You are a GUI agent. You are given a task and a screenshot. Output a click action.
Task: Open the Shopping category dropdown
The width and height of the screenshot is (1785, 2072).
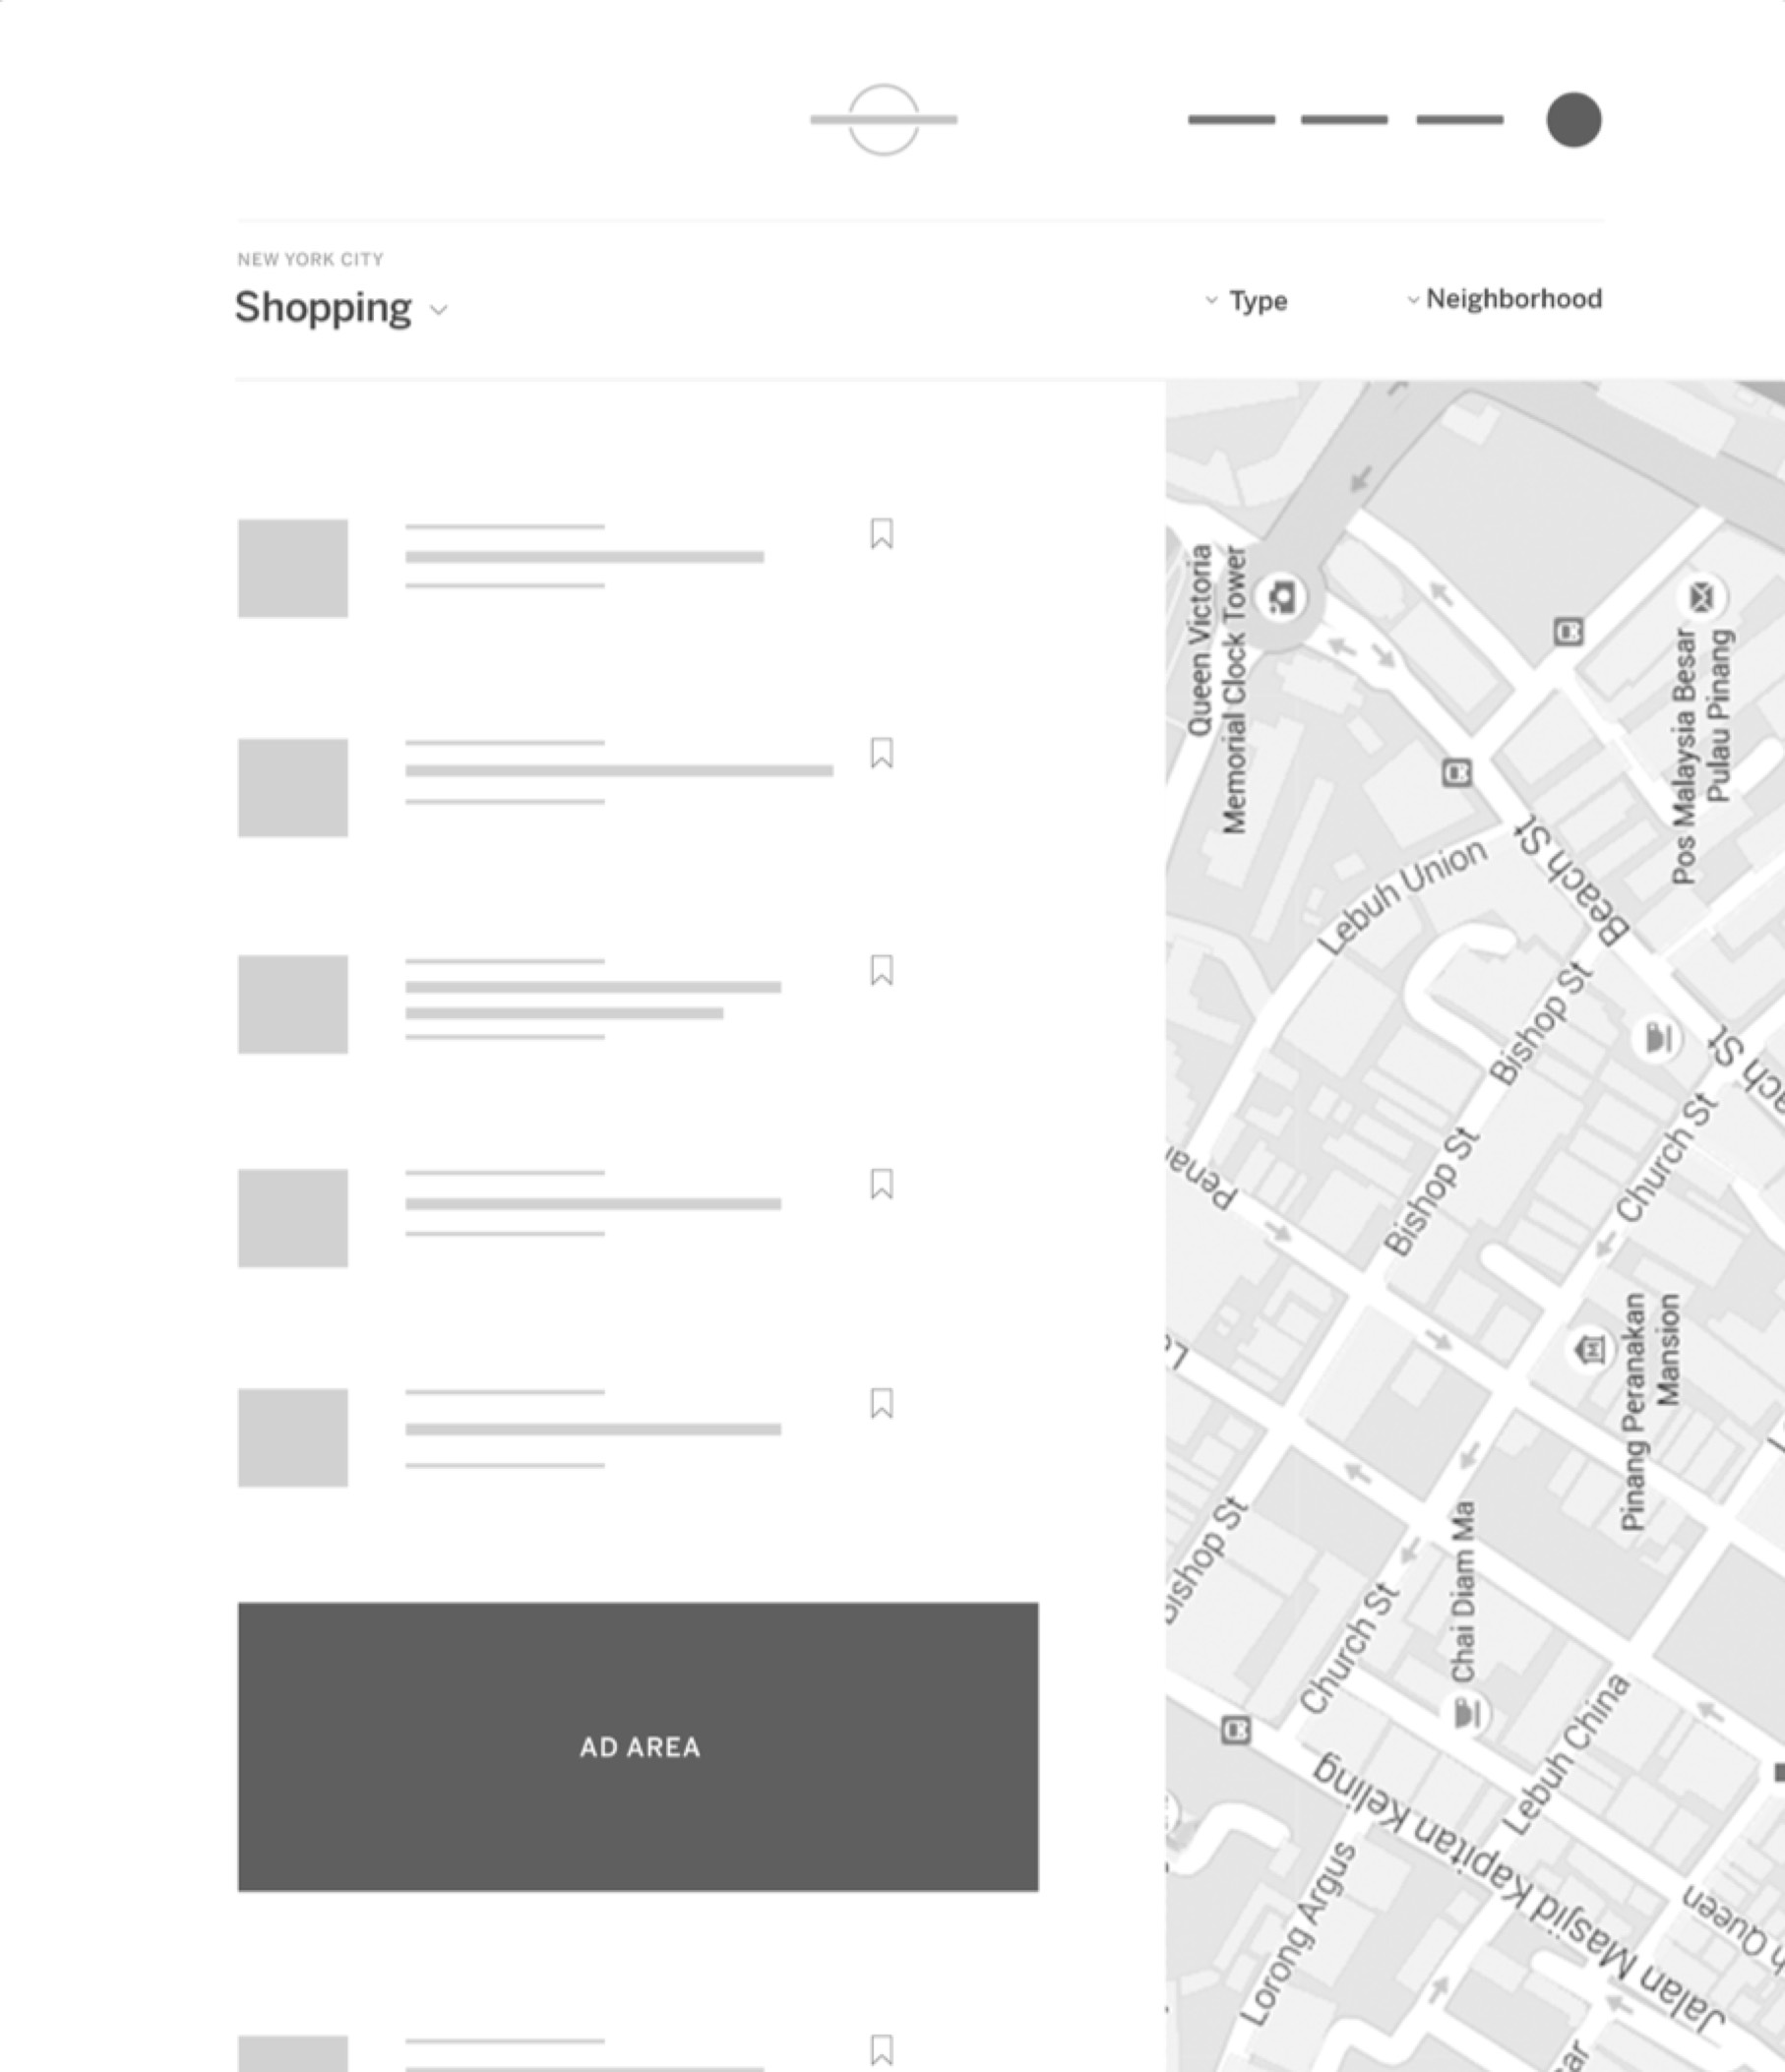pyautogui.click(x=341, y=308)
